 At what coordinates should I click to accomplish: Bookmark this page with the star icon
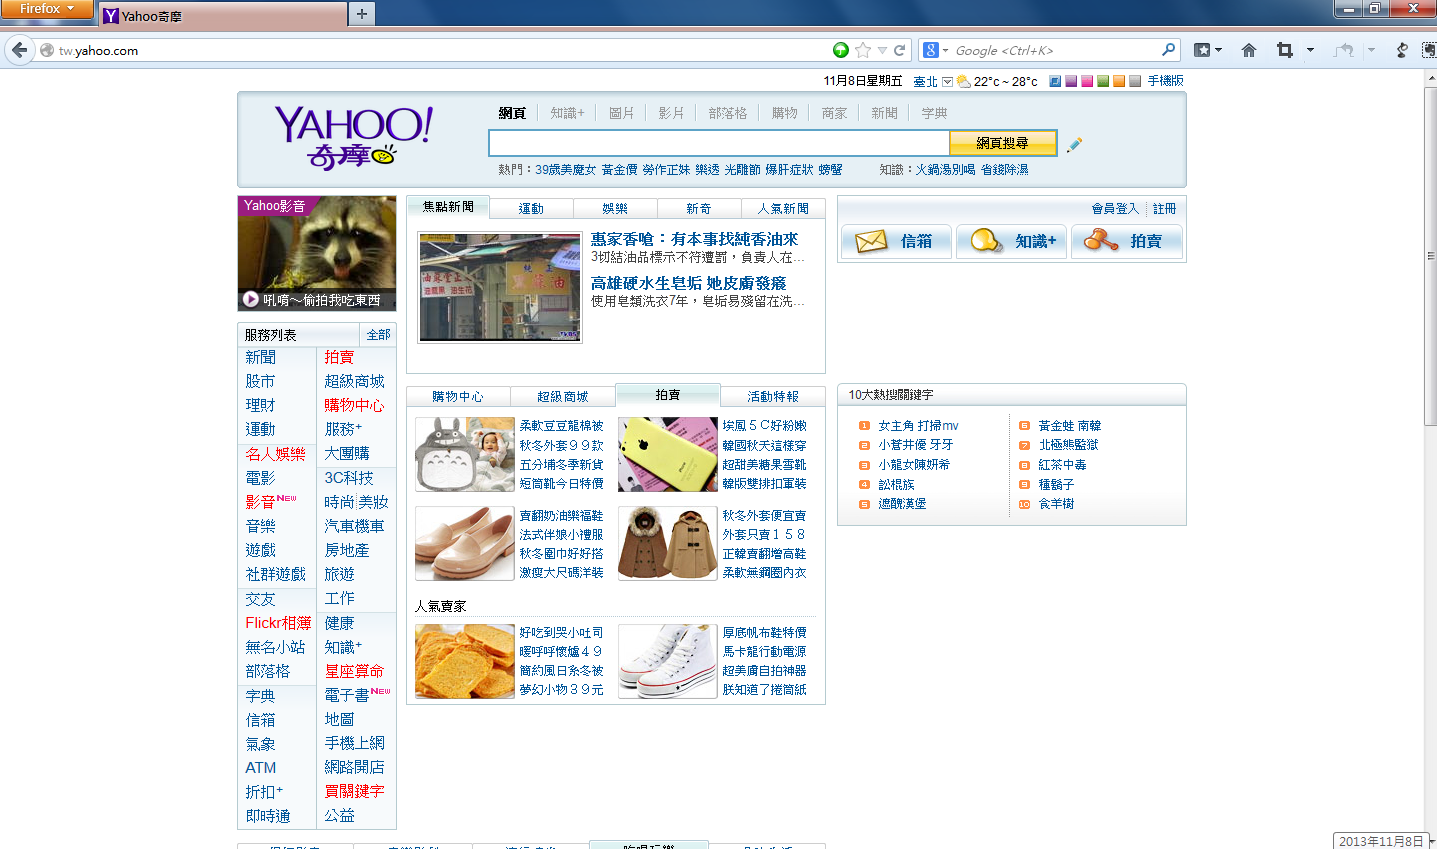(x=863, y=50)
